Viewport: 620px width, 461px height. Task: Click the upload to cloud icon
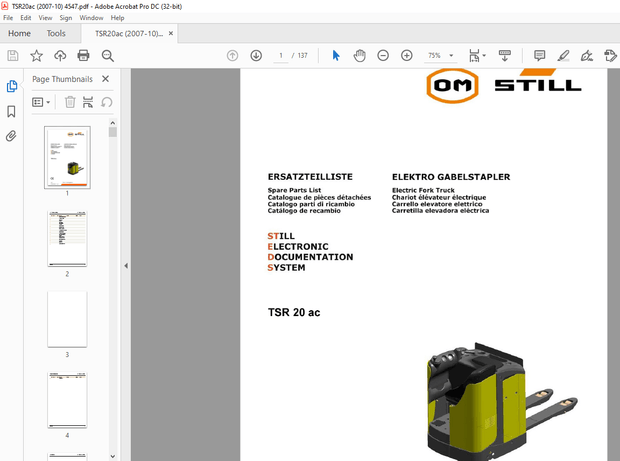60,56
